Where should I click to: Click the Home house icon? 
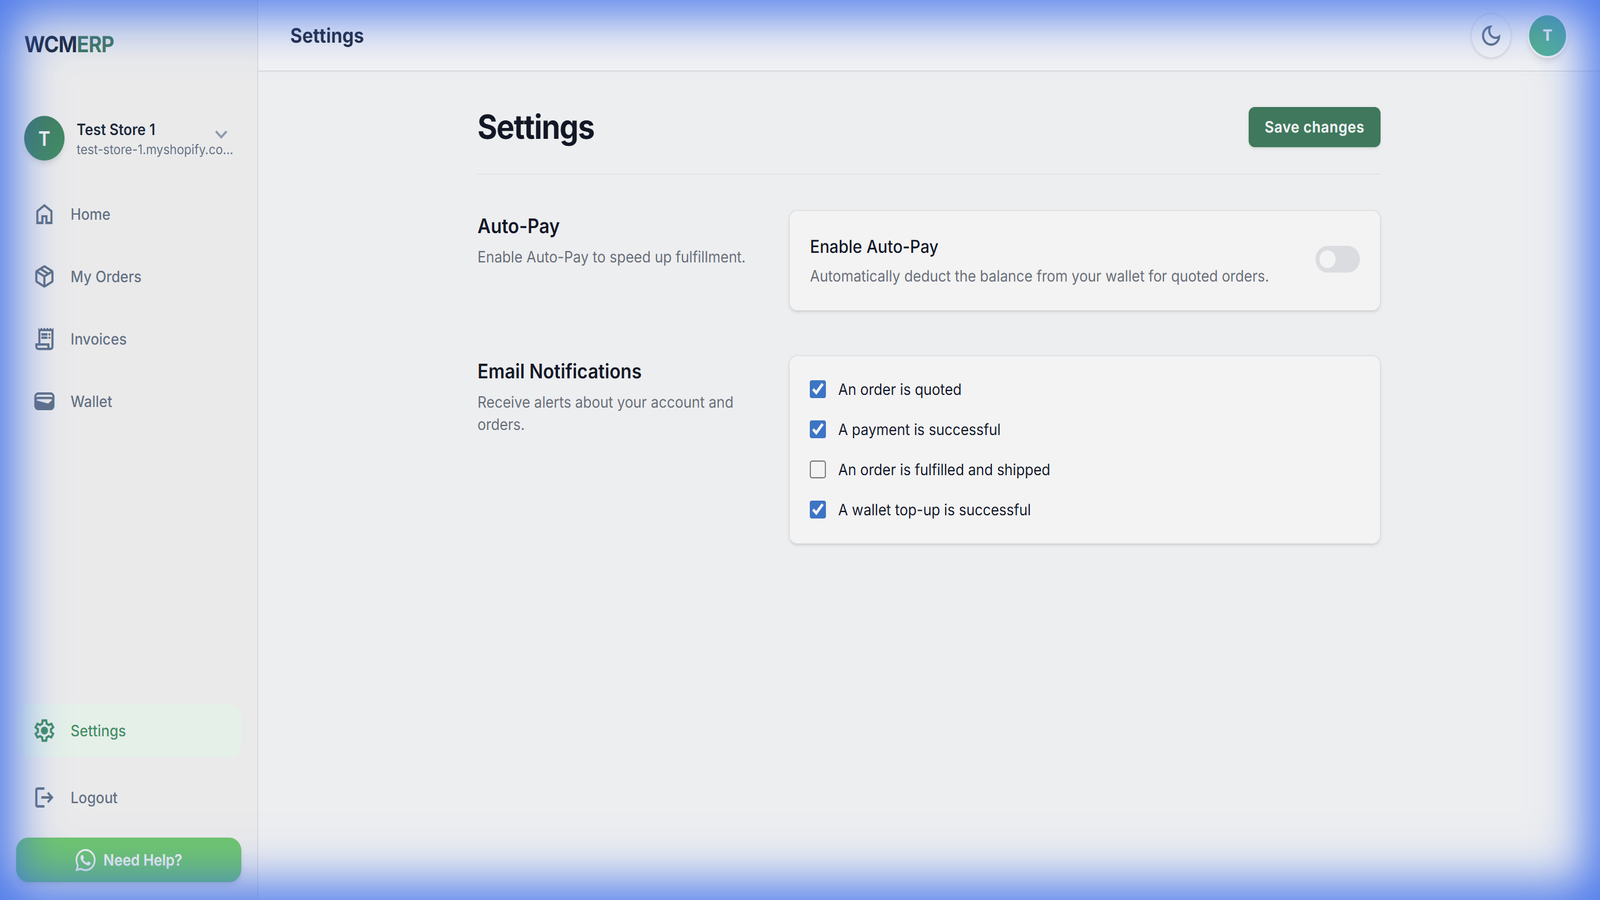[x=44, y=214]
